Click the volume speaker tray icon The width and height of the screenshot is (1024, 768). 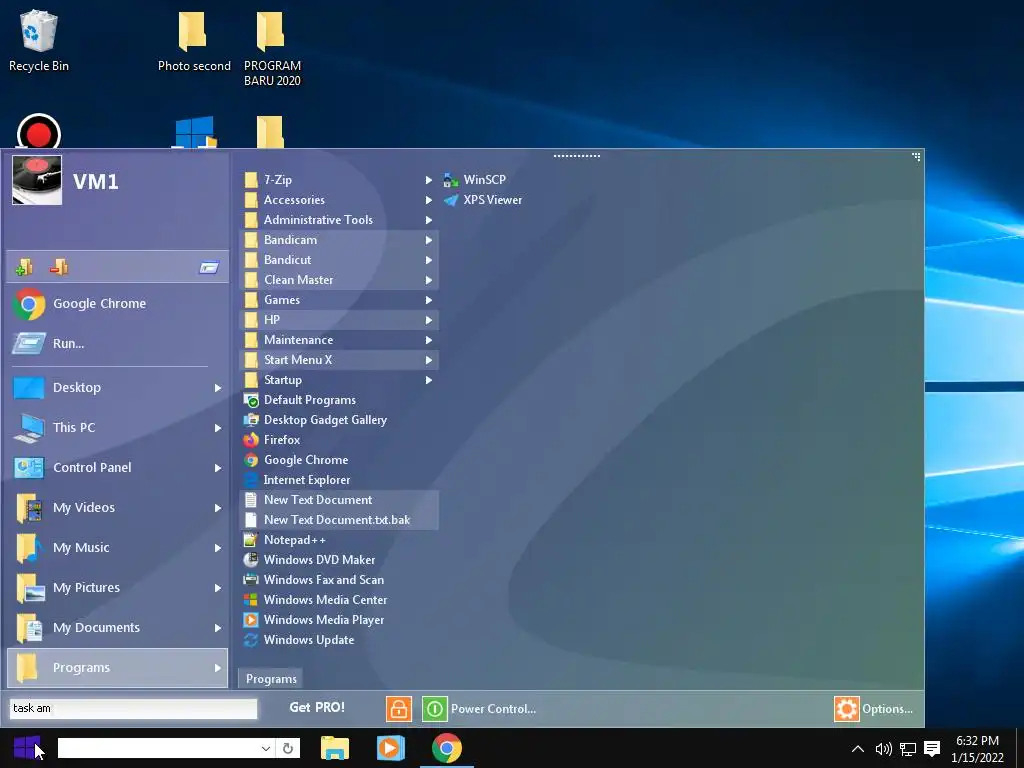point(883,749)
